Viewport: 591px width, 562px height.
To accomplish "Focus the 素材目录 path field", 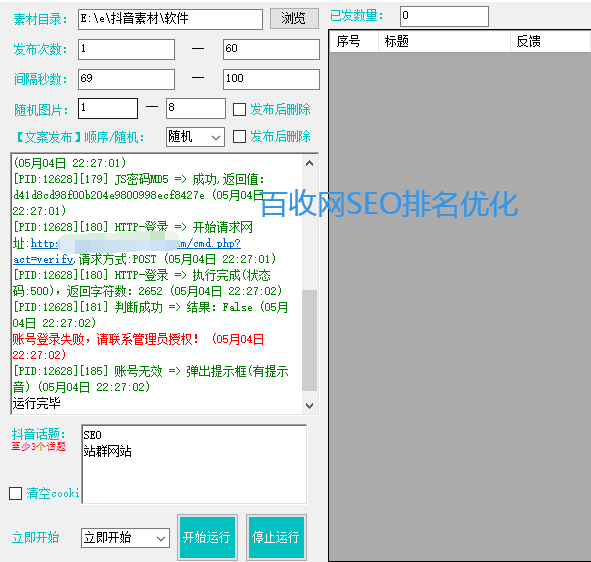I will 170,19.
